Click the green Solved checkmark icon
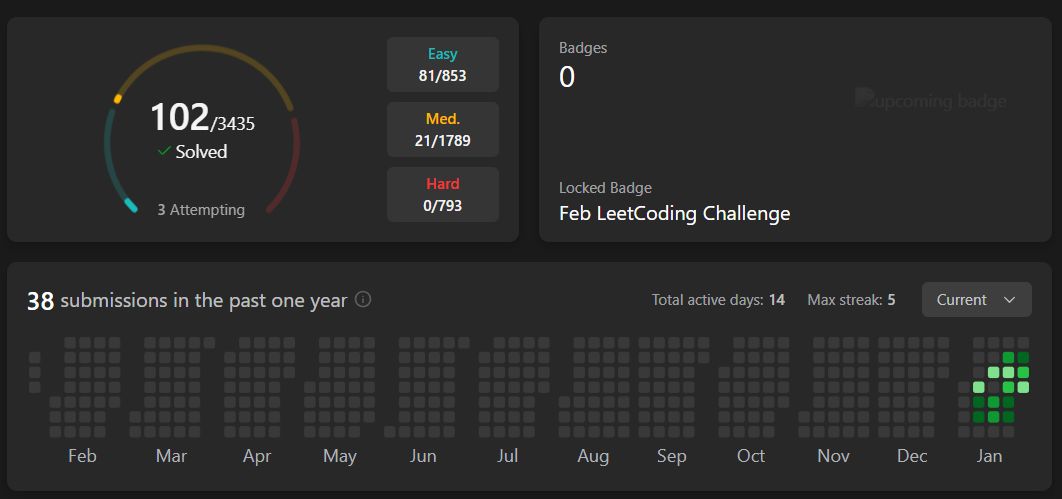The width and height of the screenshot is (1062, 499). (x=163, y=152)
